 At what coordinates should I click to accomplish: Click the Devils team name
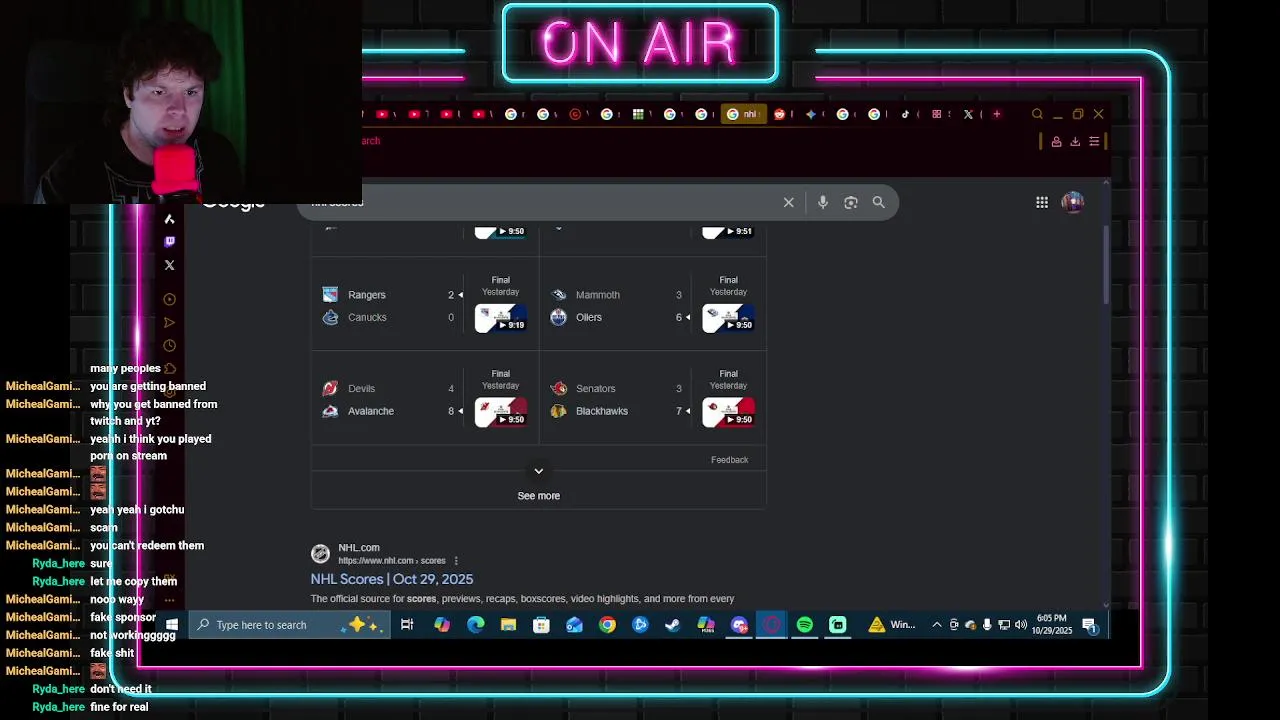(362, 389)
